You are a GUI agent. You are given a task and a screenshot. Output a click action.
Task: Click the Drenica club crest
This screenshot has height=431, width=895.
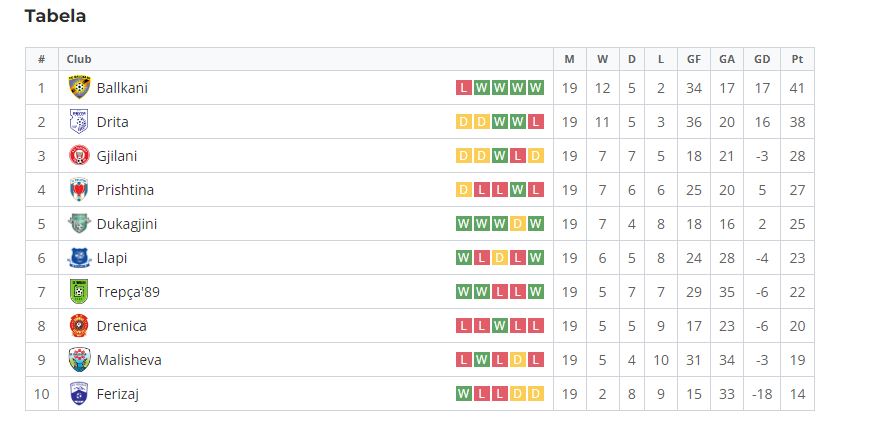pos(79,325)
